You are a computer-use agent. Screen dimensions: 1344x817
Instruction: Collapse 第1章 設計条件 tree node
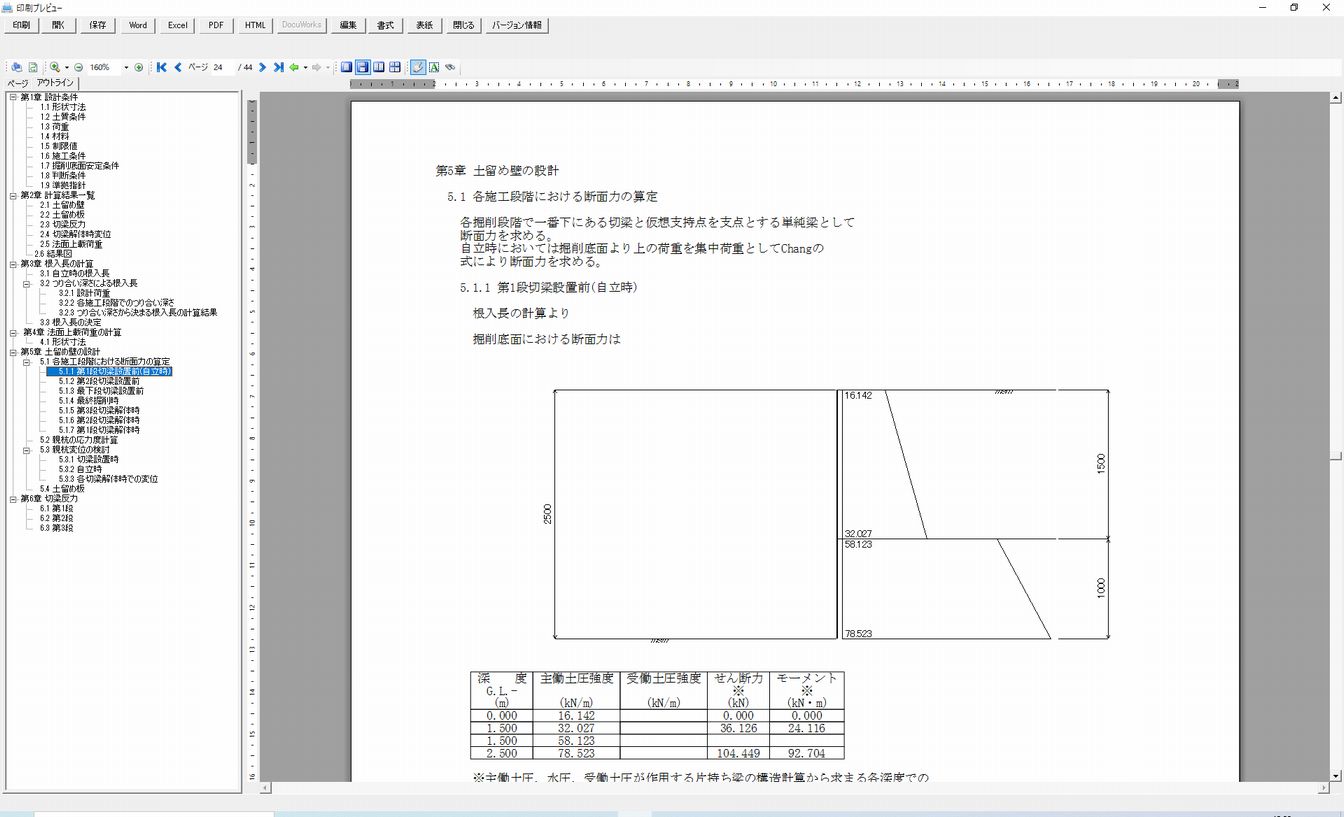point(13,97)
